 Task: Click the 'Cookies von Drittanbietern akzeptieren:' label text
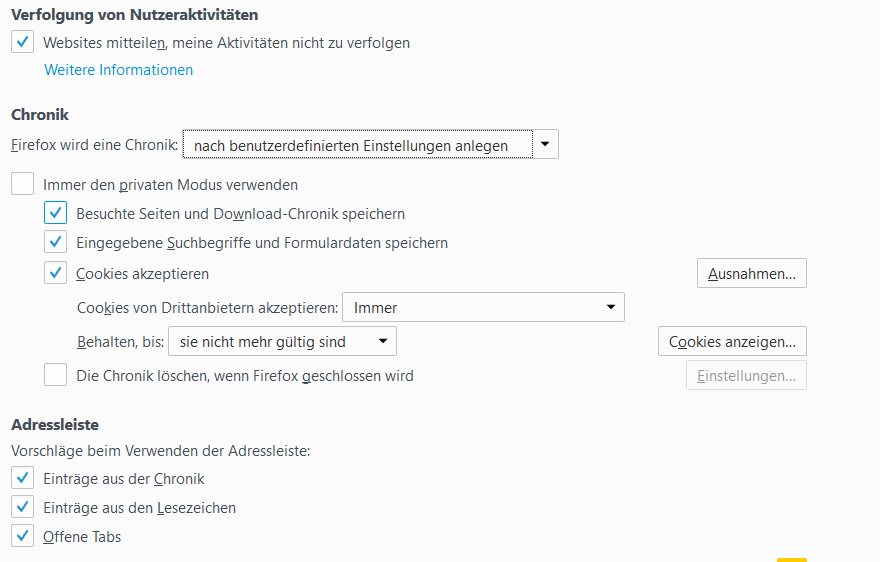tap(207, 308)
